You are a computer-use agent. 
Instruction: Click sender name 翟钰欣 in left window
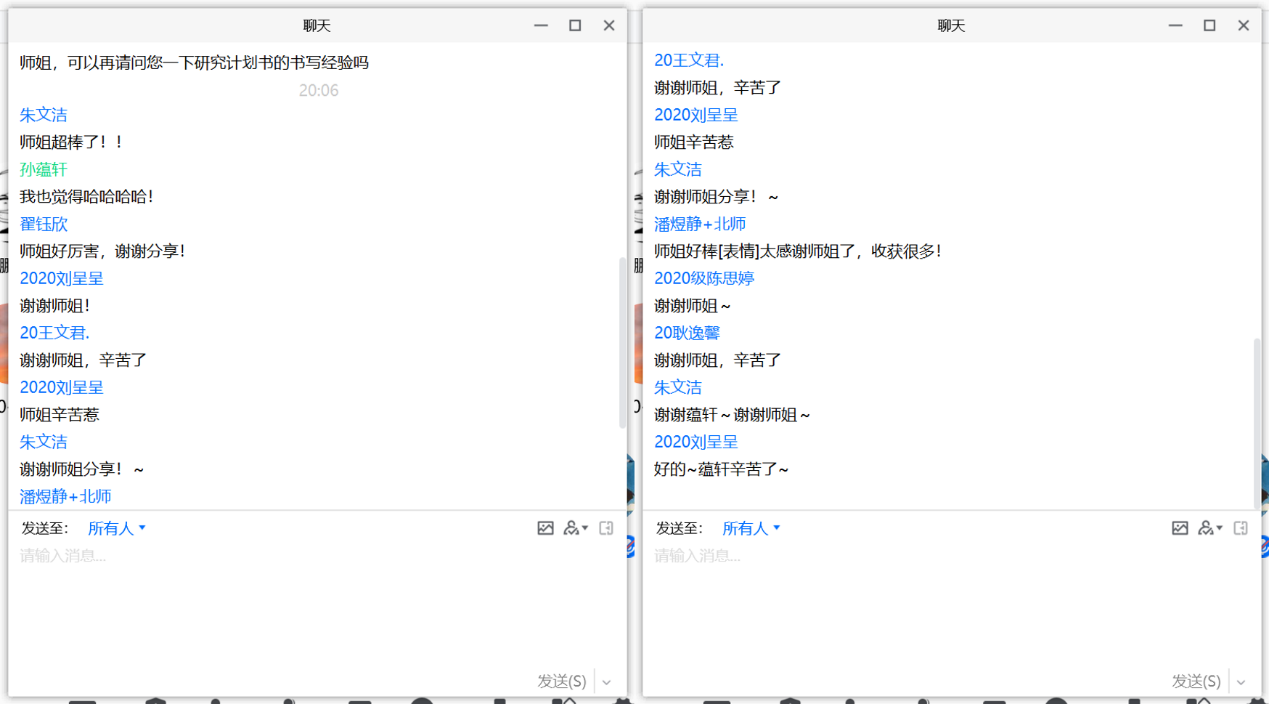44,224
